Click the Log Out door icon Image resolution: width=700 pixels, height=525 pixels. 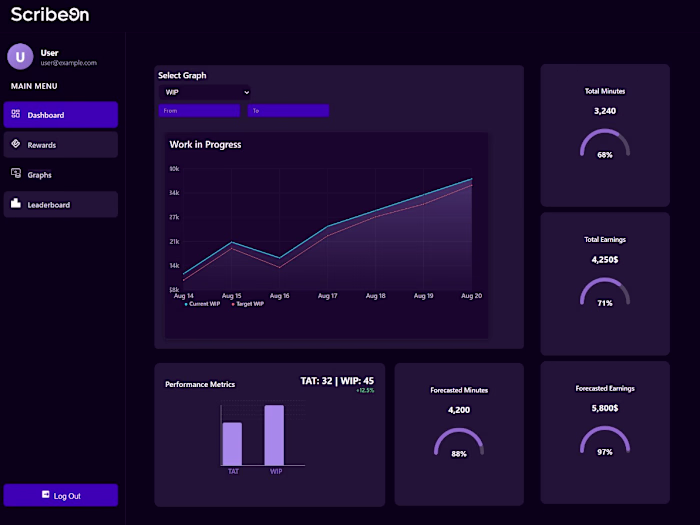(x=46, y=494)
